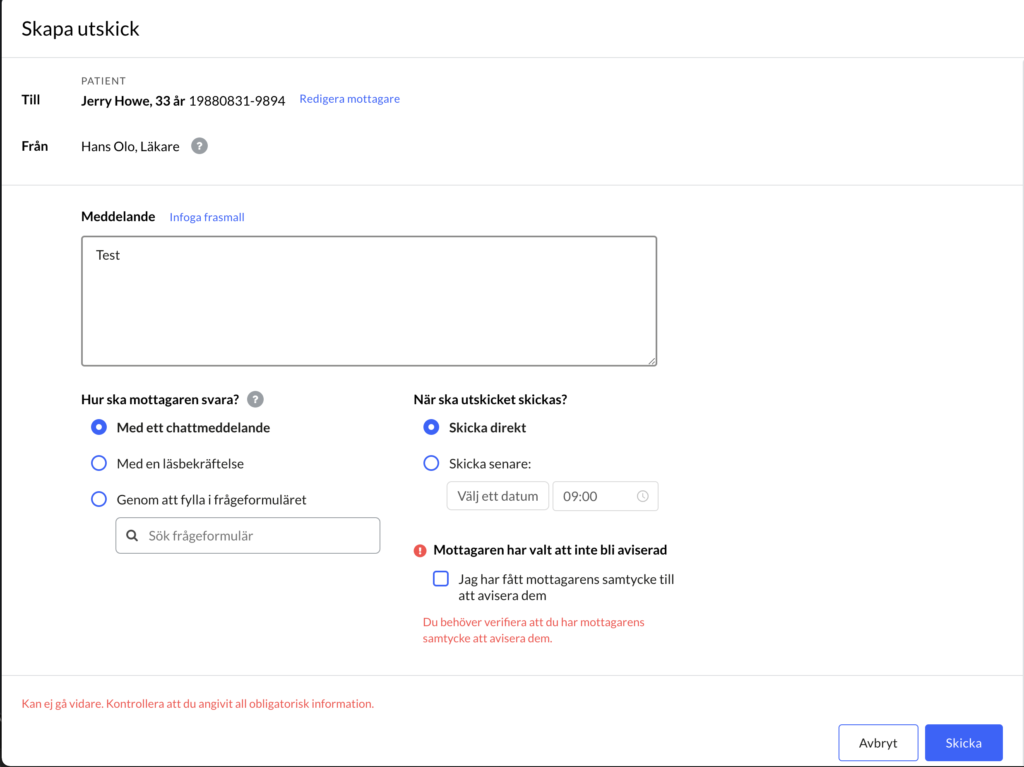The image size is (1024, 767).
Task: Choose 'Skicka senare' radio option
Action: 431,463
